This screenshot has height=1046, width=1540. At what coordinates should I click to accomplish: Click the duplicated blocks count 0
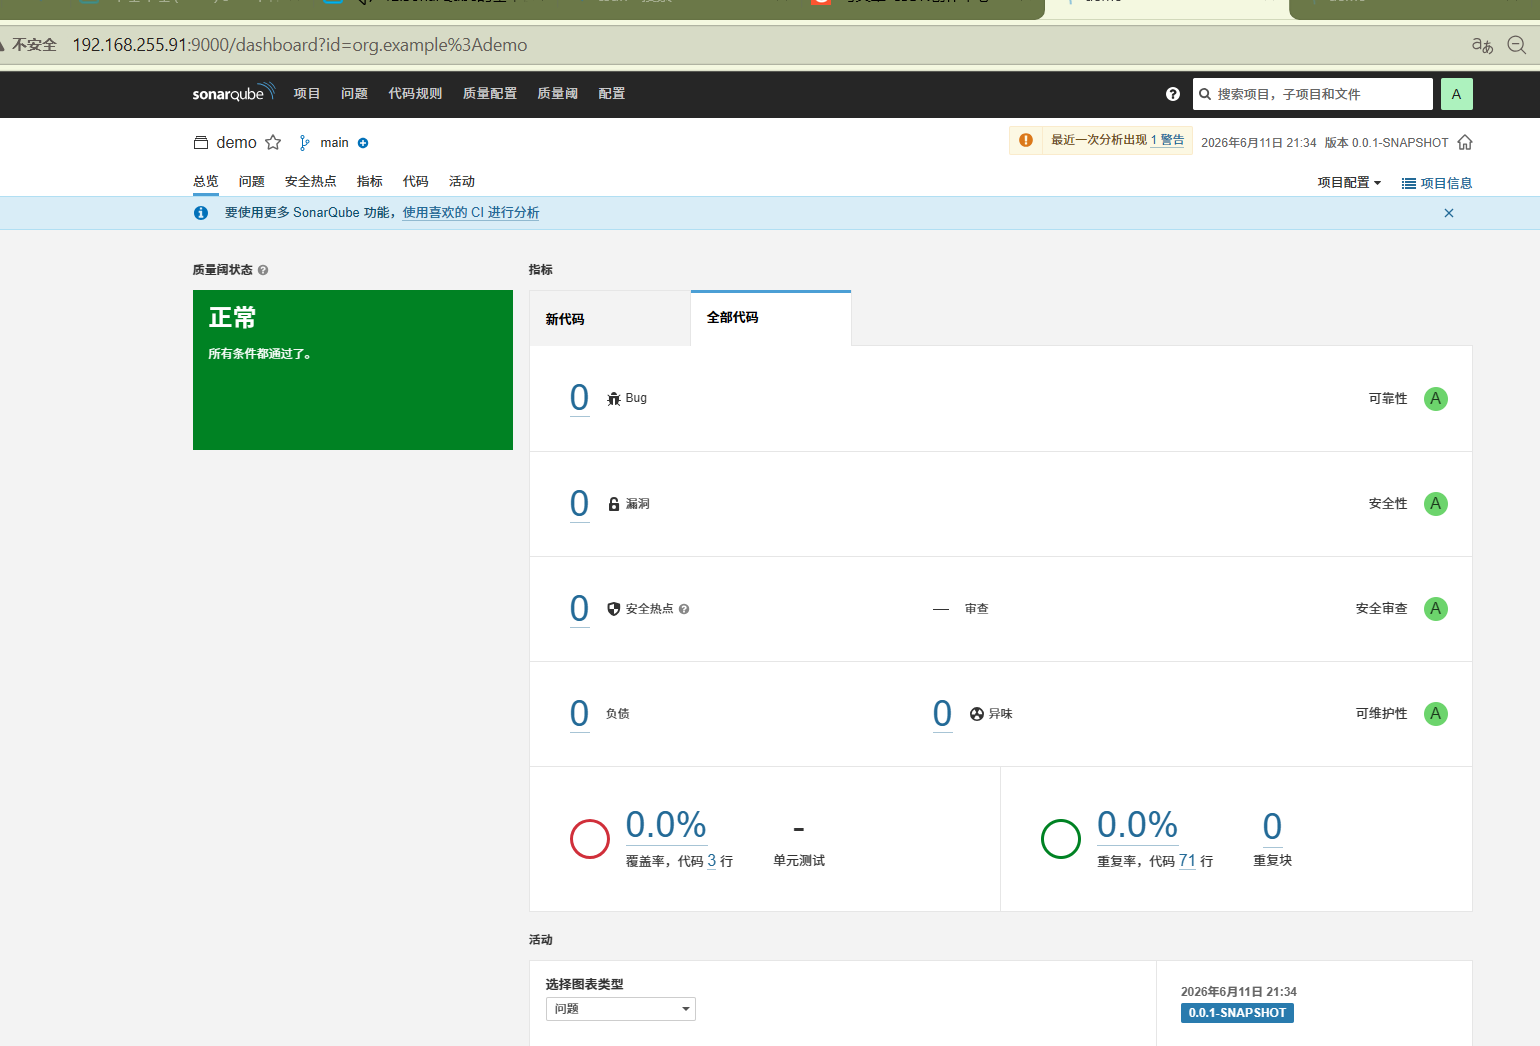[x=1272, y=826]
